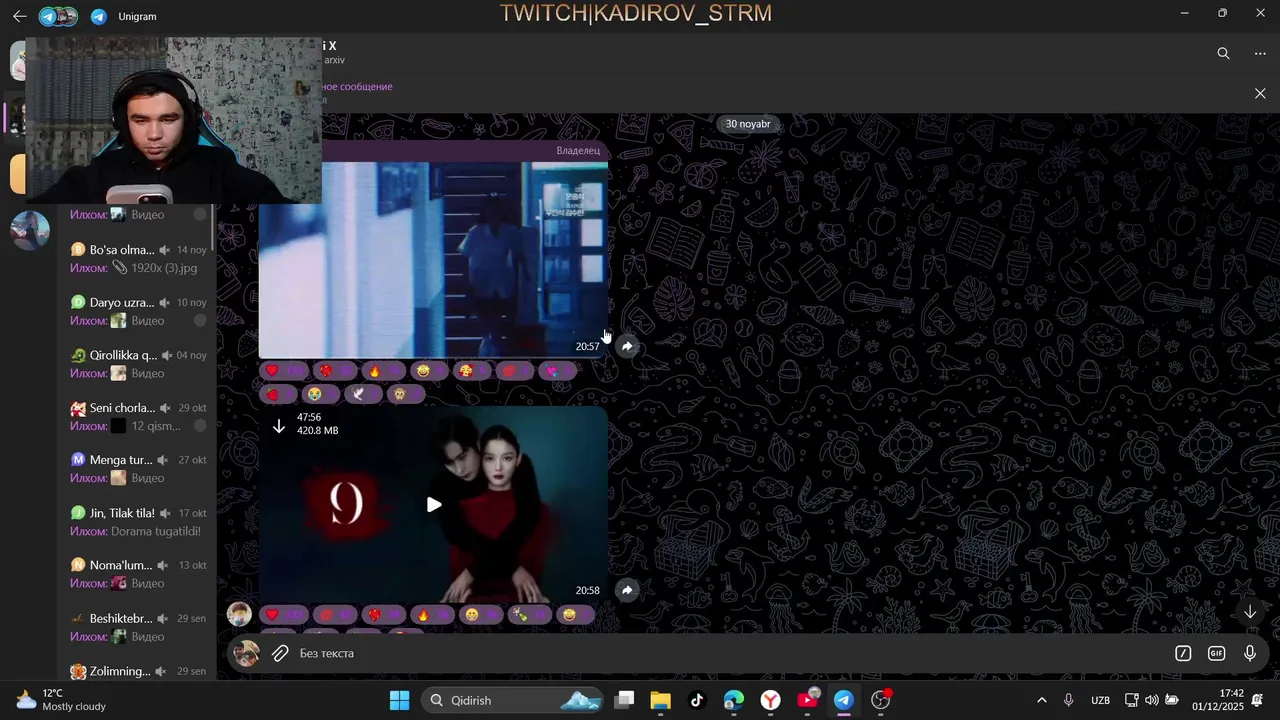Open the three-dot chat options menu

[1260, 54]
